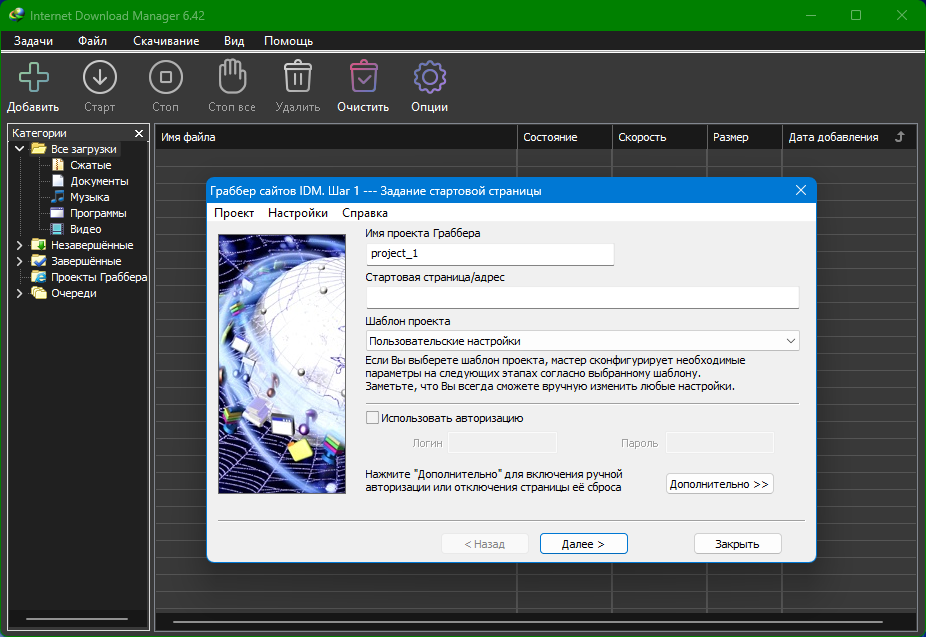Click the Добавить (Add) plus icon

click(x=34, y=77)
